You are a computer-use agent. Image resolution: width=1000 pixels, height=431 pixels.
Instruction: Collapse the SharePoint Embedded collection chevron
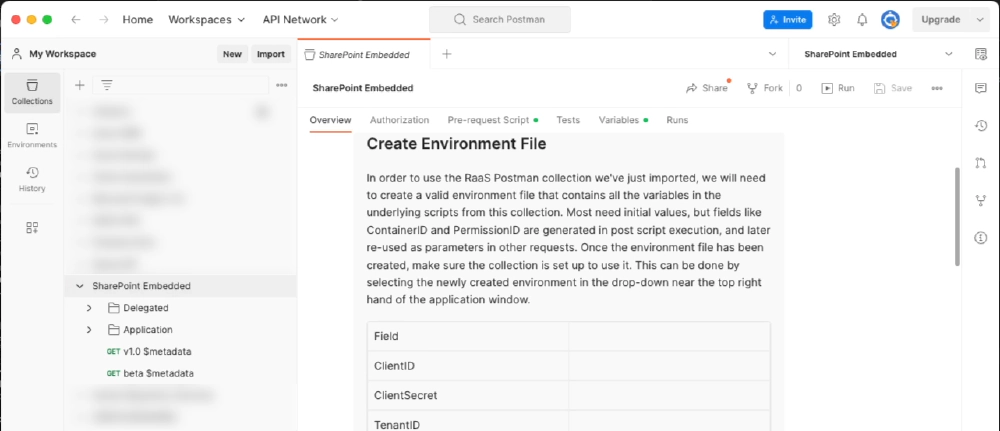80,286
